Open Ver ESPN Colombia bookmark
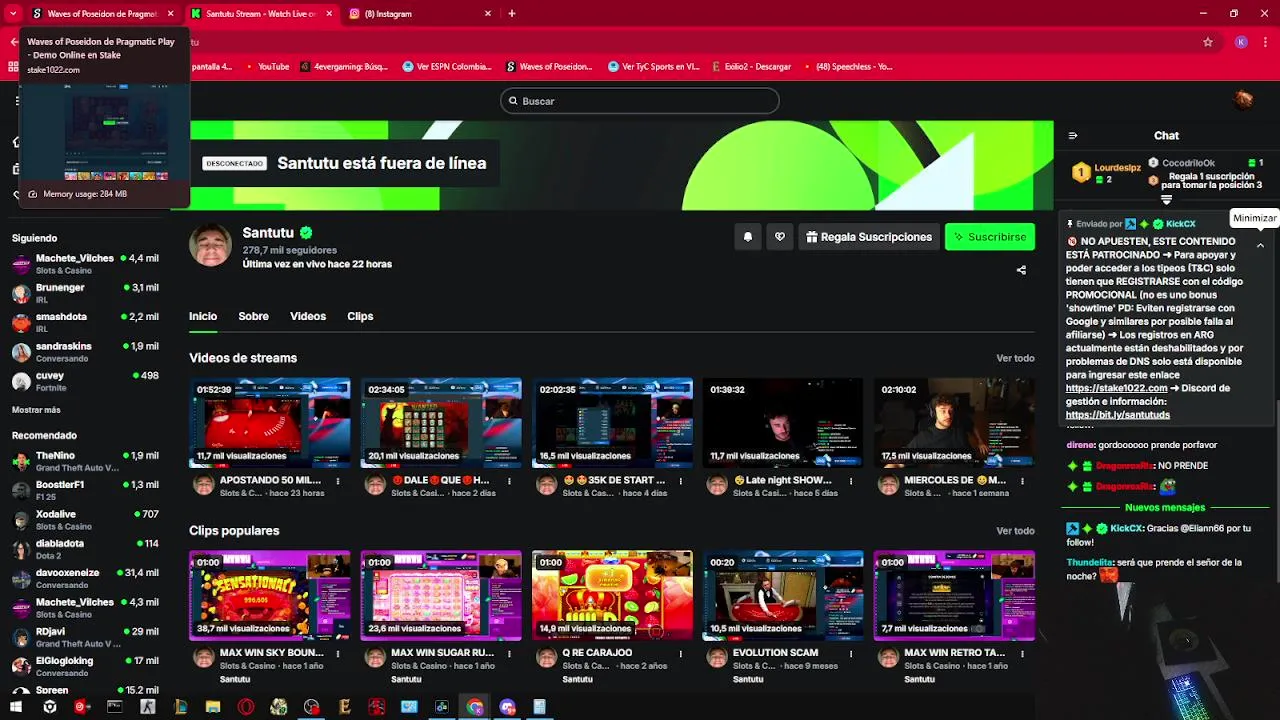This screenshot has height=720, width=1280. coord(447,67)
